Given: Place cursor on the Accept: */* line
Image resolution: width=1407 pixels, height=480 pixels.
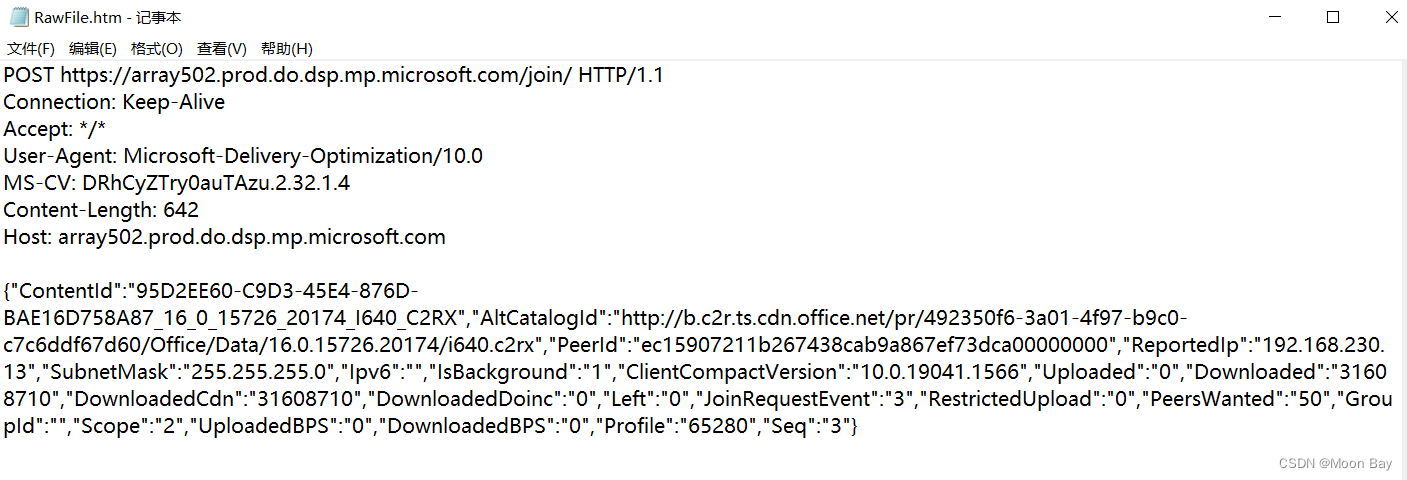Looking at the screenshot, I should [x=54, y=129].
